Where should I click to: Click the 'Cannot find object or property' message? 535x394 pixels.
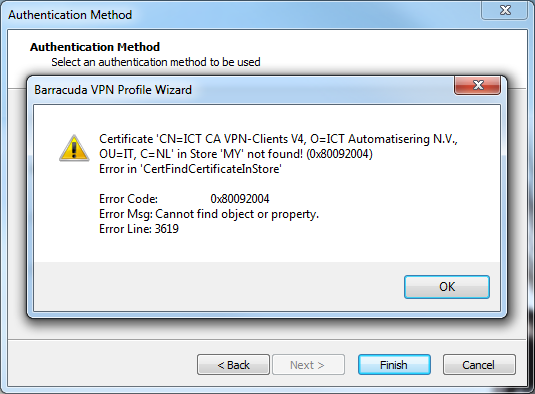point(237,214)
